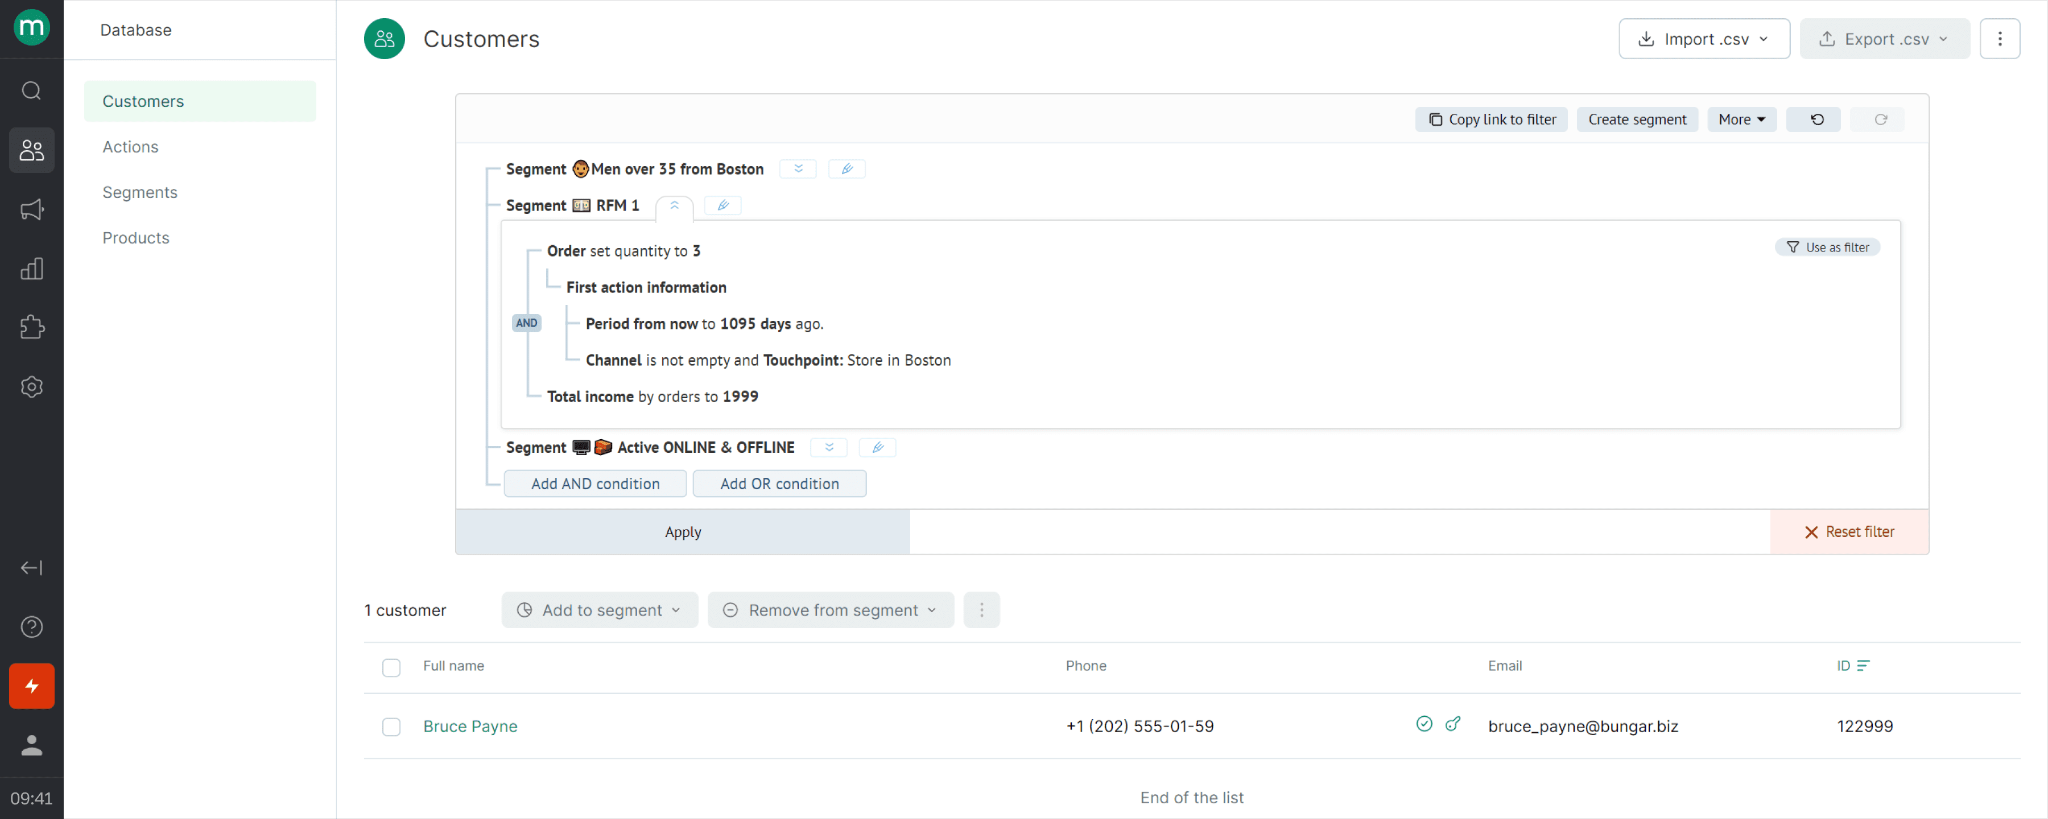2048x819 pixels.
Task: Edit the Active ONLINE & OFFLINE segment
Action: 878,447
